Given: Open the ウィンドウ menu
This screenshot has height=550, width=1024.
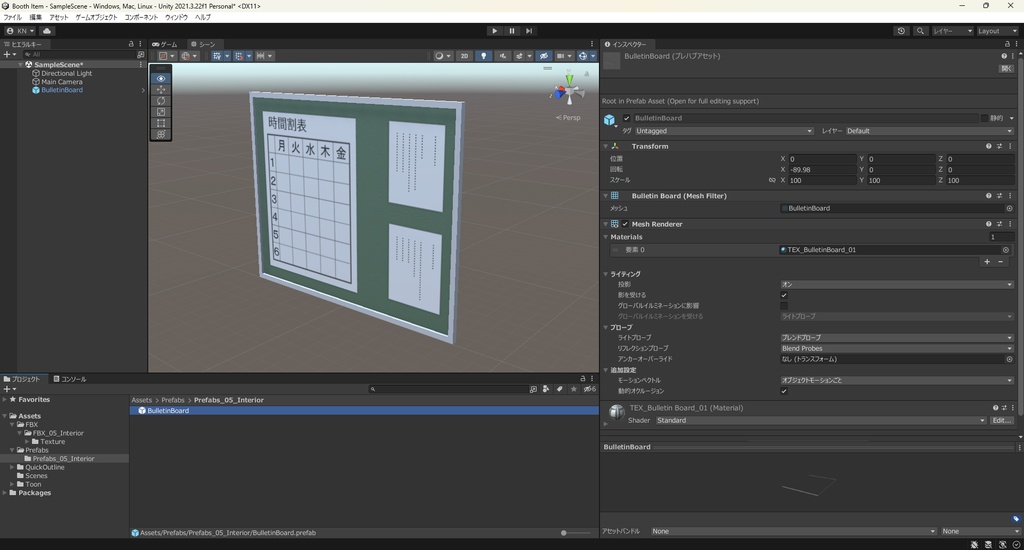Looking at the screenshot, I should click(176, 17).
